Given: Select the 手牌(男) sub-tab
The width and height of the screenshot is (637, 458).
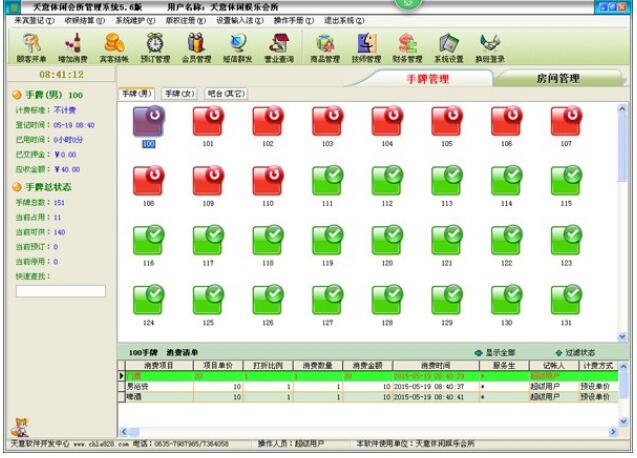Looking at the screenshot, I should pos(137,94).
